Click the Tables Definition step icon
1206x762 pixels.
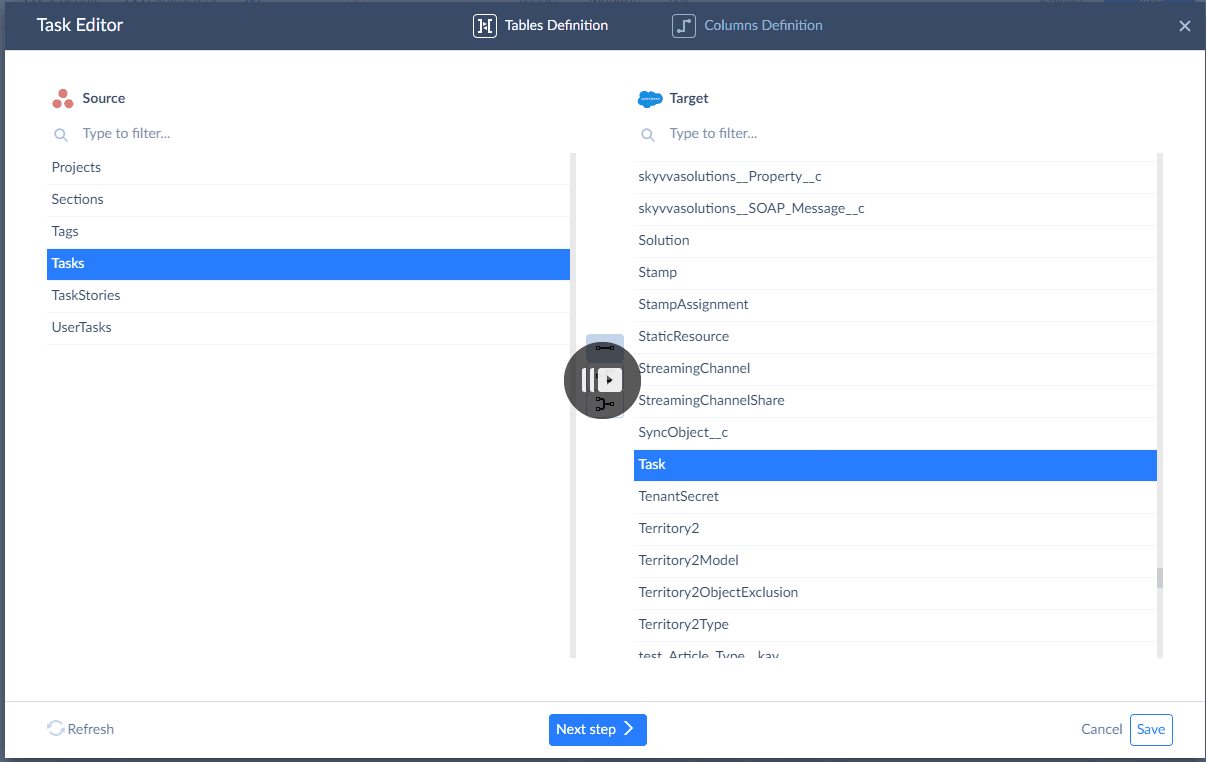[484, 26]
